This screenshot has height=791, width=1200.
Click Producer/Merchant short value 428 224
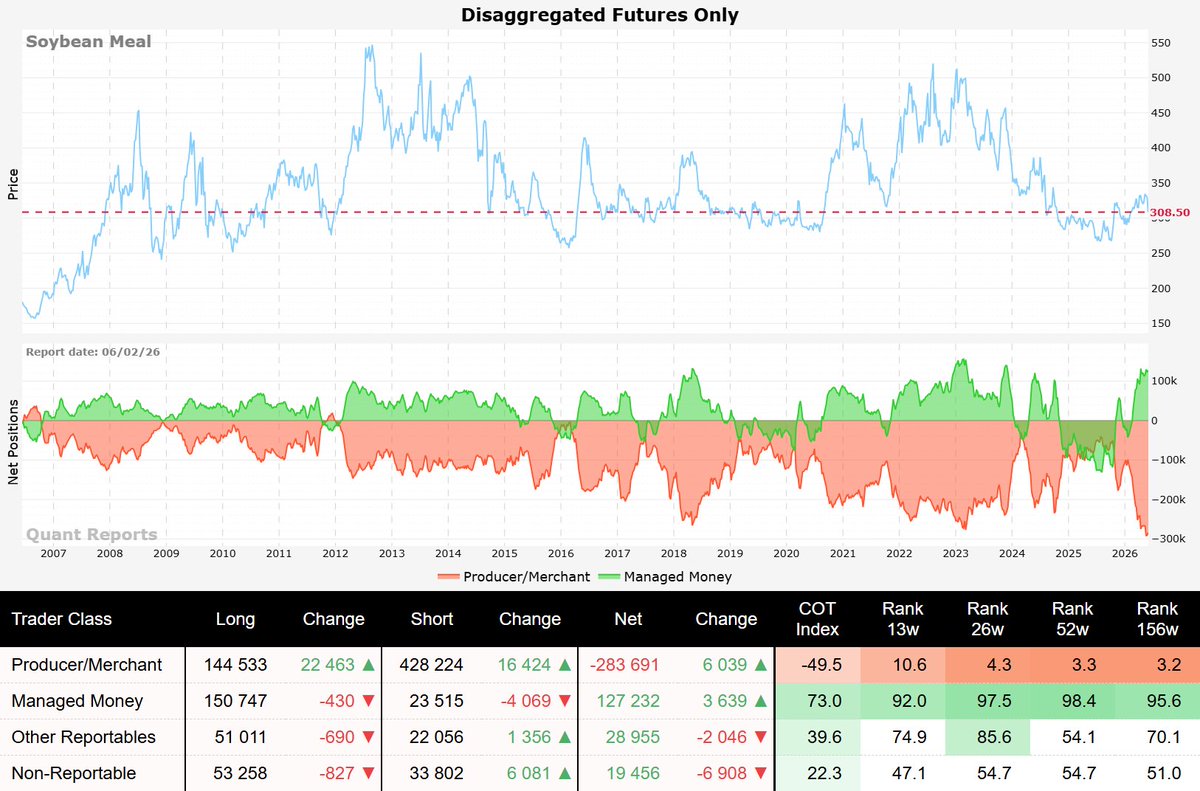click(x=432, y=664)
